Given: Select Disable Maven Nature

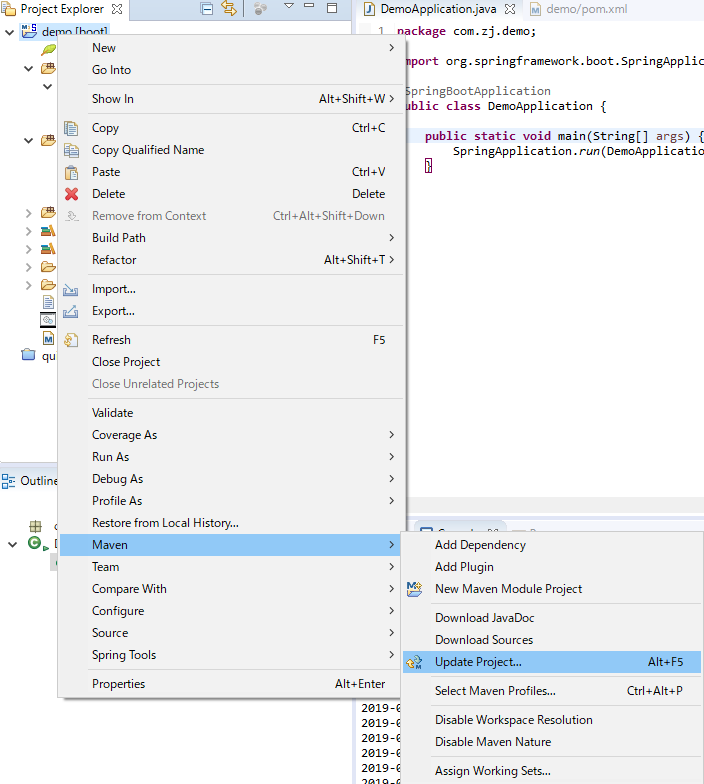Looking at the screenshot, I should (x=552, y=742).
